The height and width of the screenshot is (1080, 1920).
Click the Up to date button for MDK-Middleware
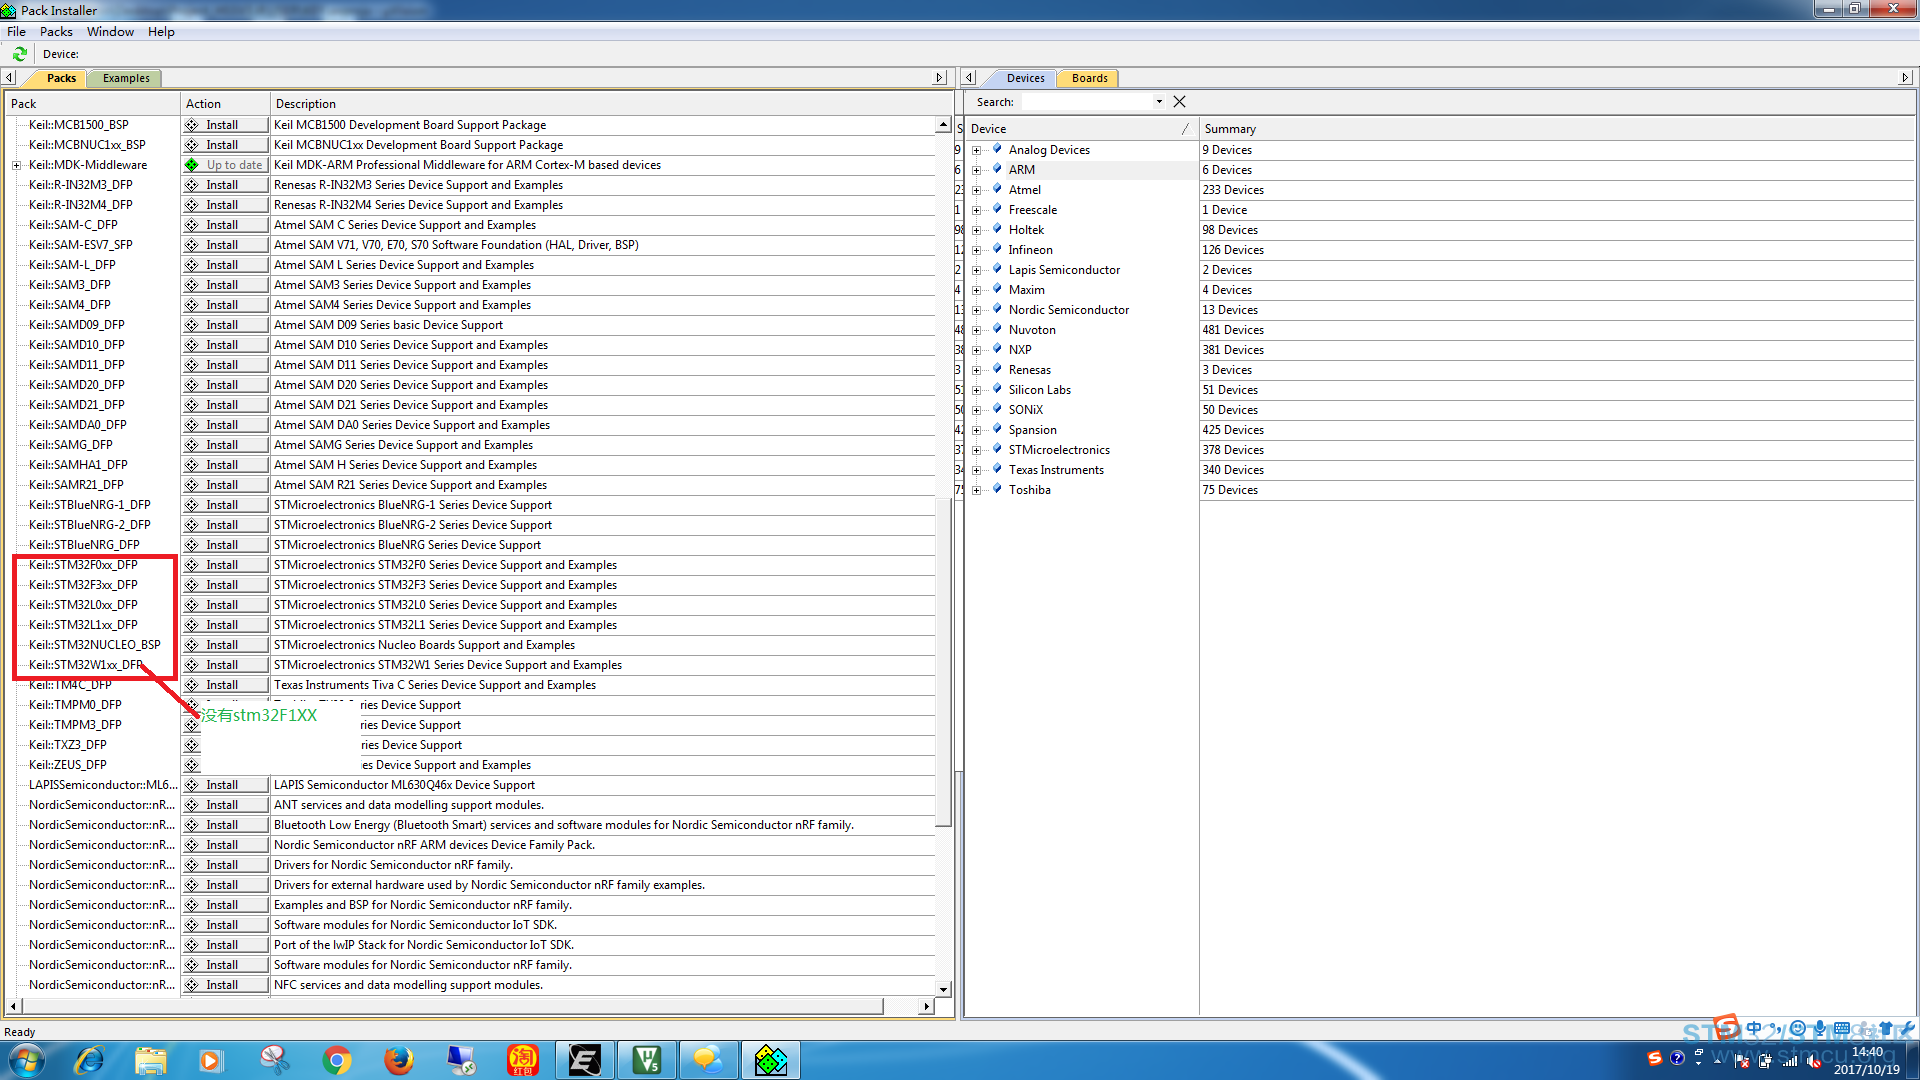click(225, 165)
